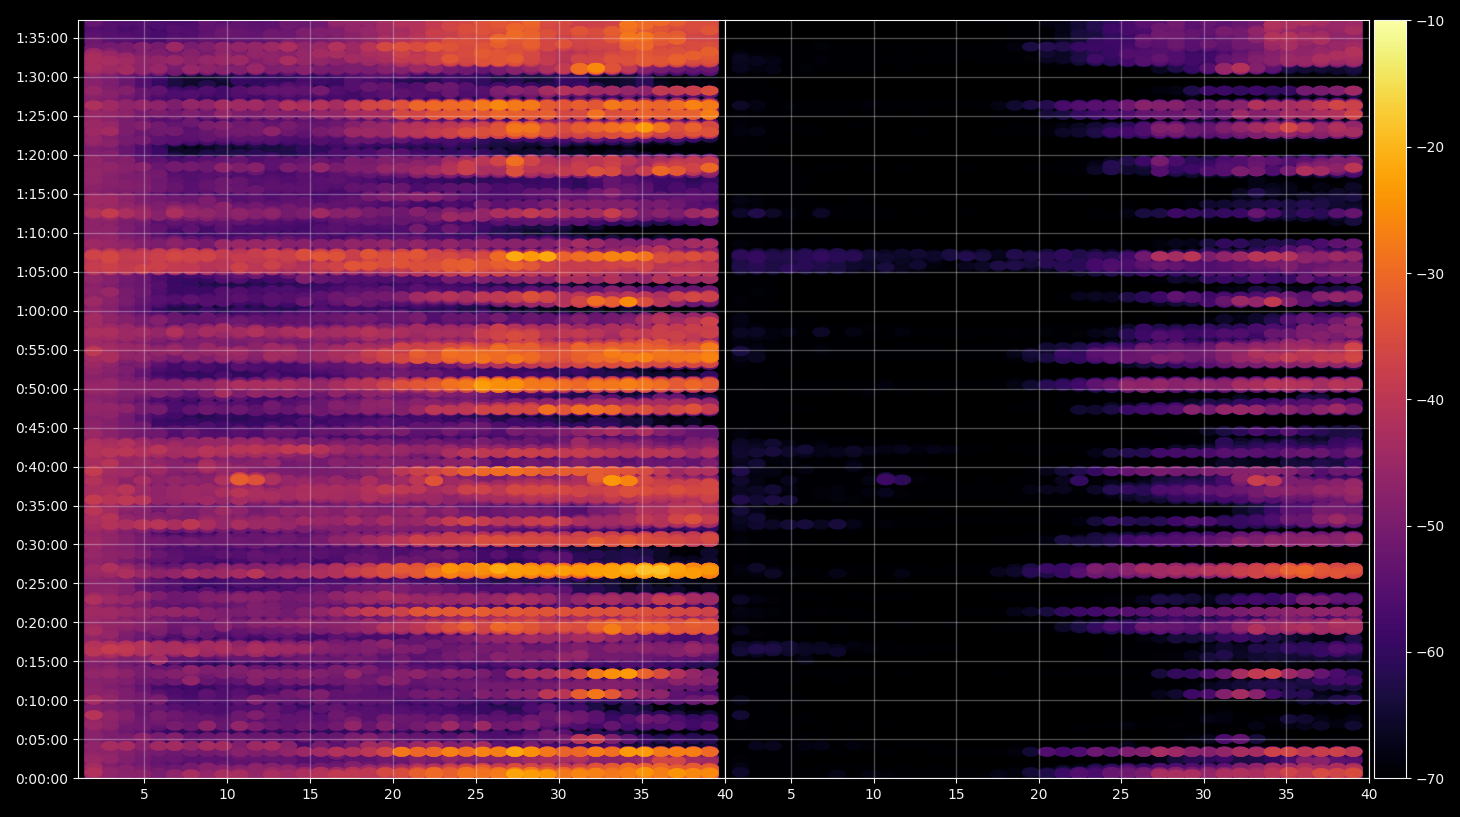Pick the 1:35:00 y-axis tick label
This screenshot has width=1460, height=817.
(x=42, y=38)
